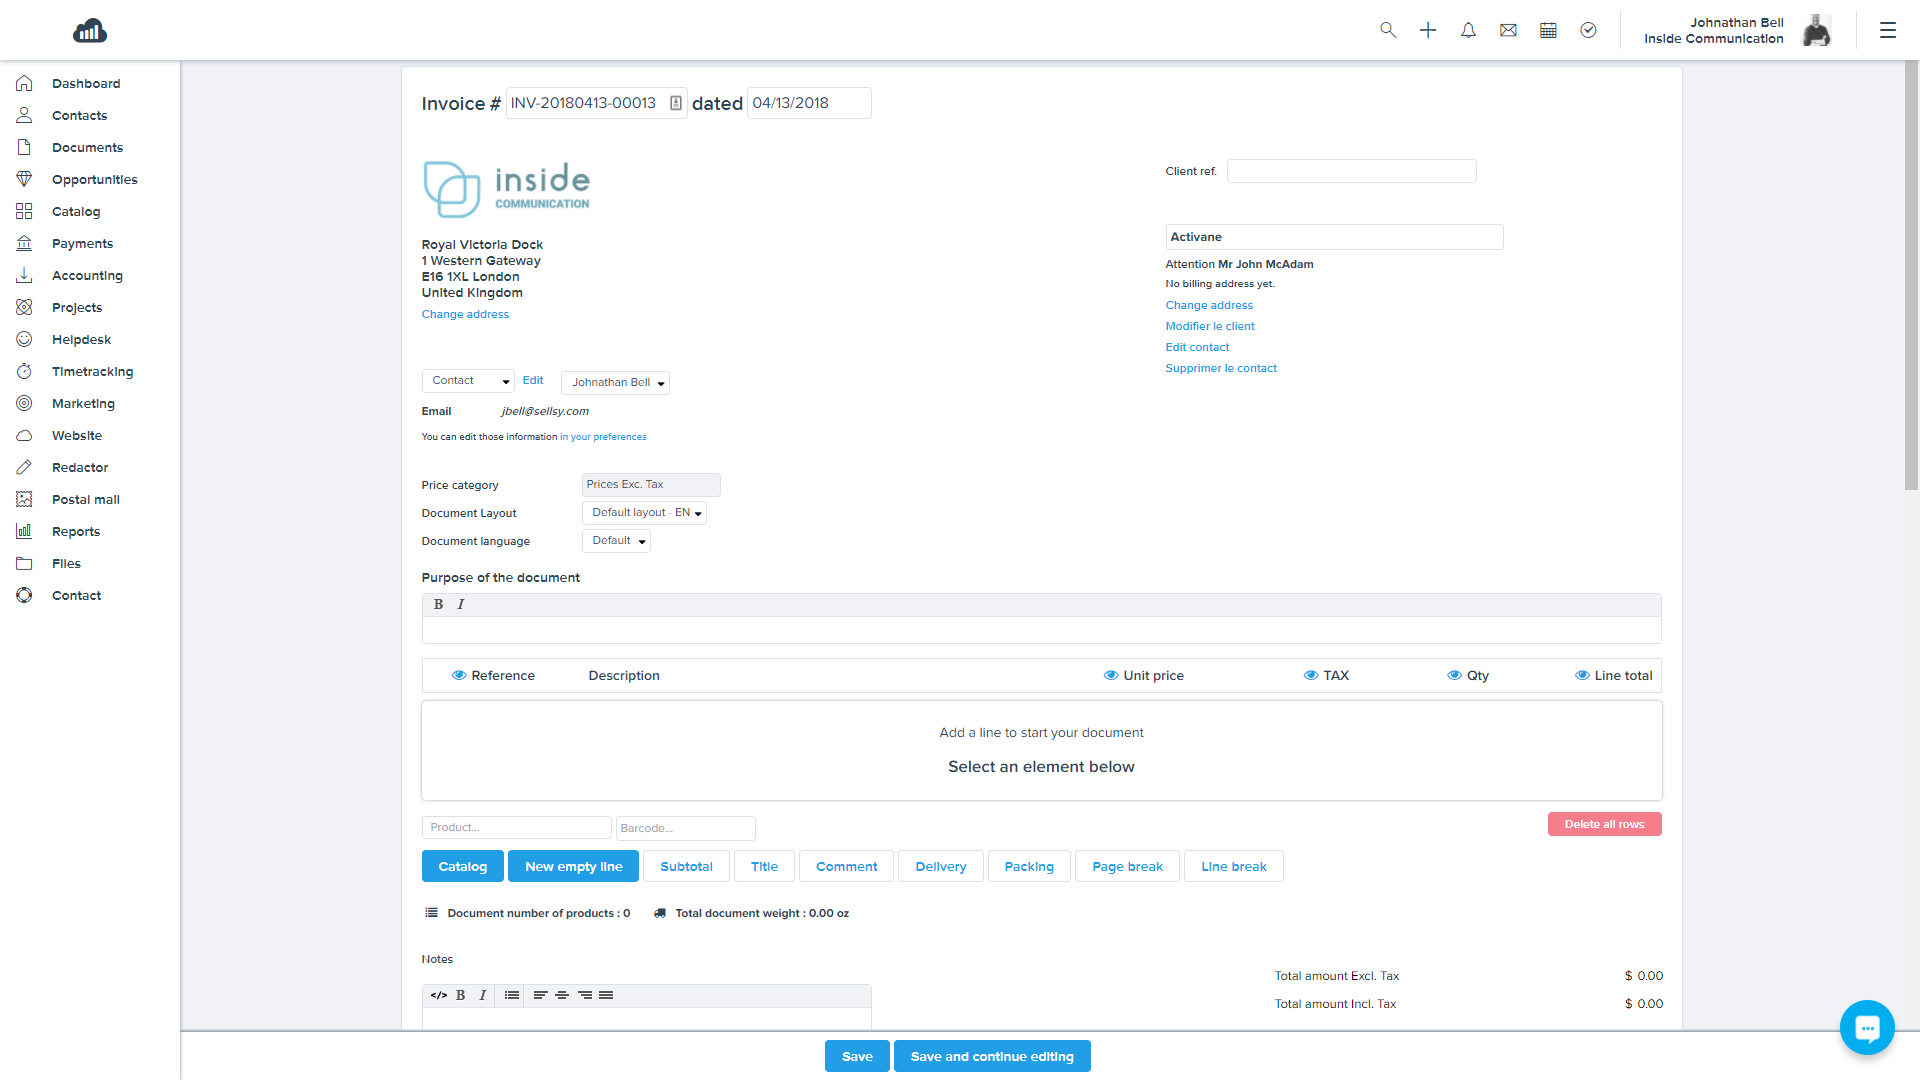
Task: Go to Timetracking in sidebar
Action: (92, 372)
